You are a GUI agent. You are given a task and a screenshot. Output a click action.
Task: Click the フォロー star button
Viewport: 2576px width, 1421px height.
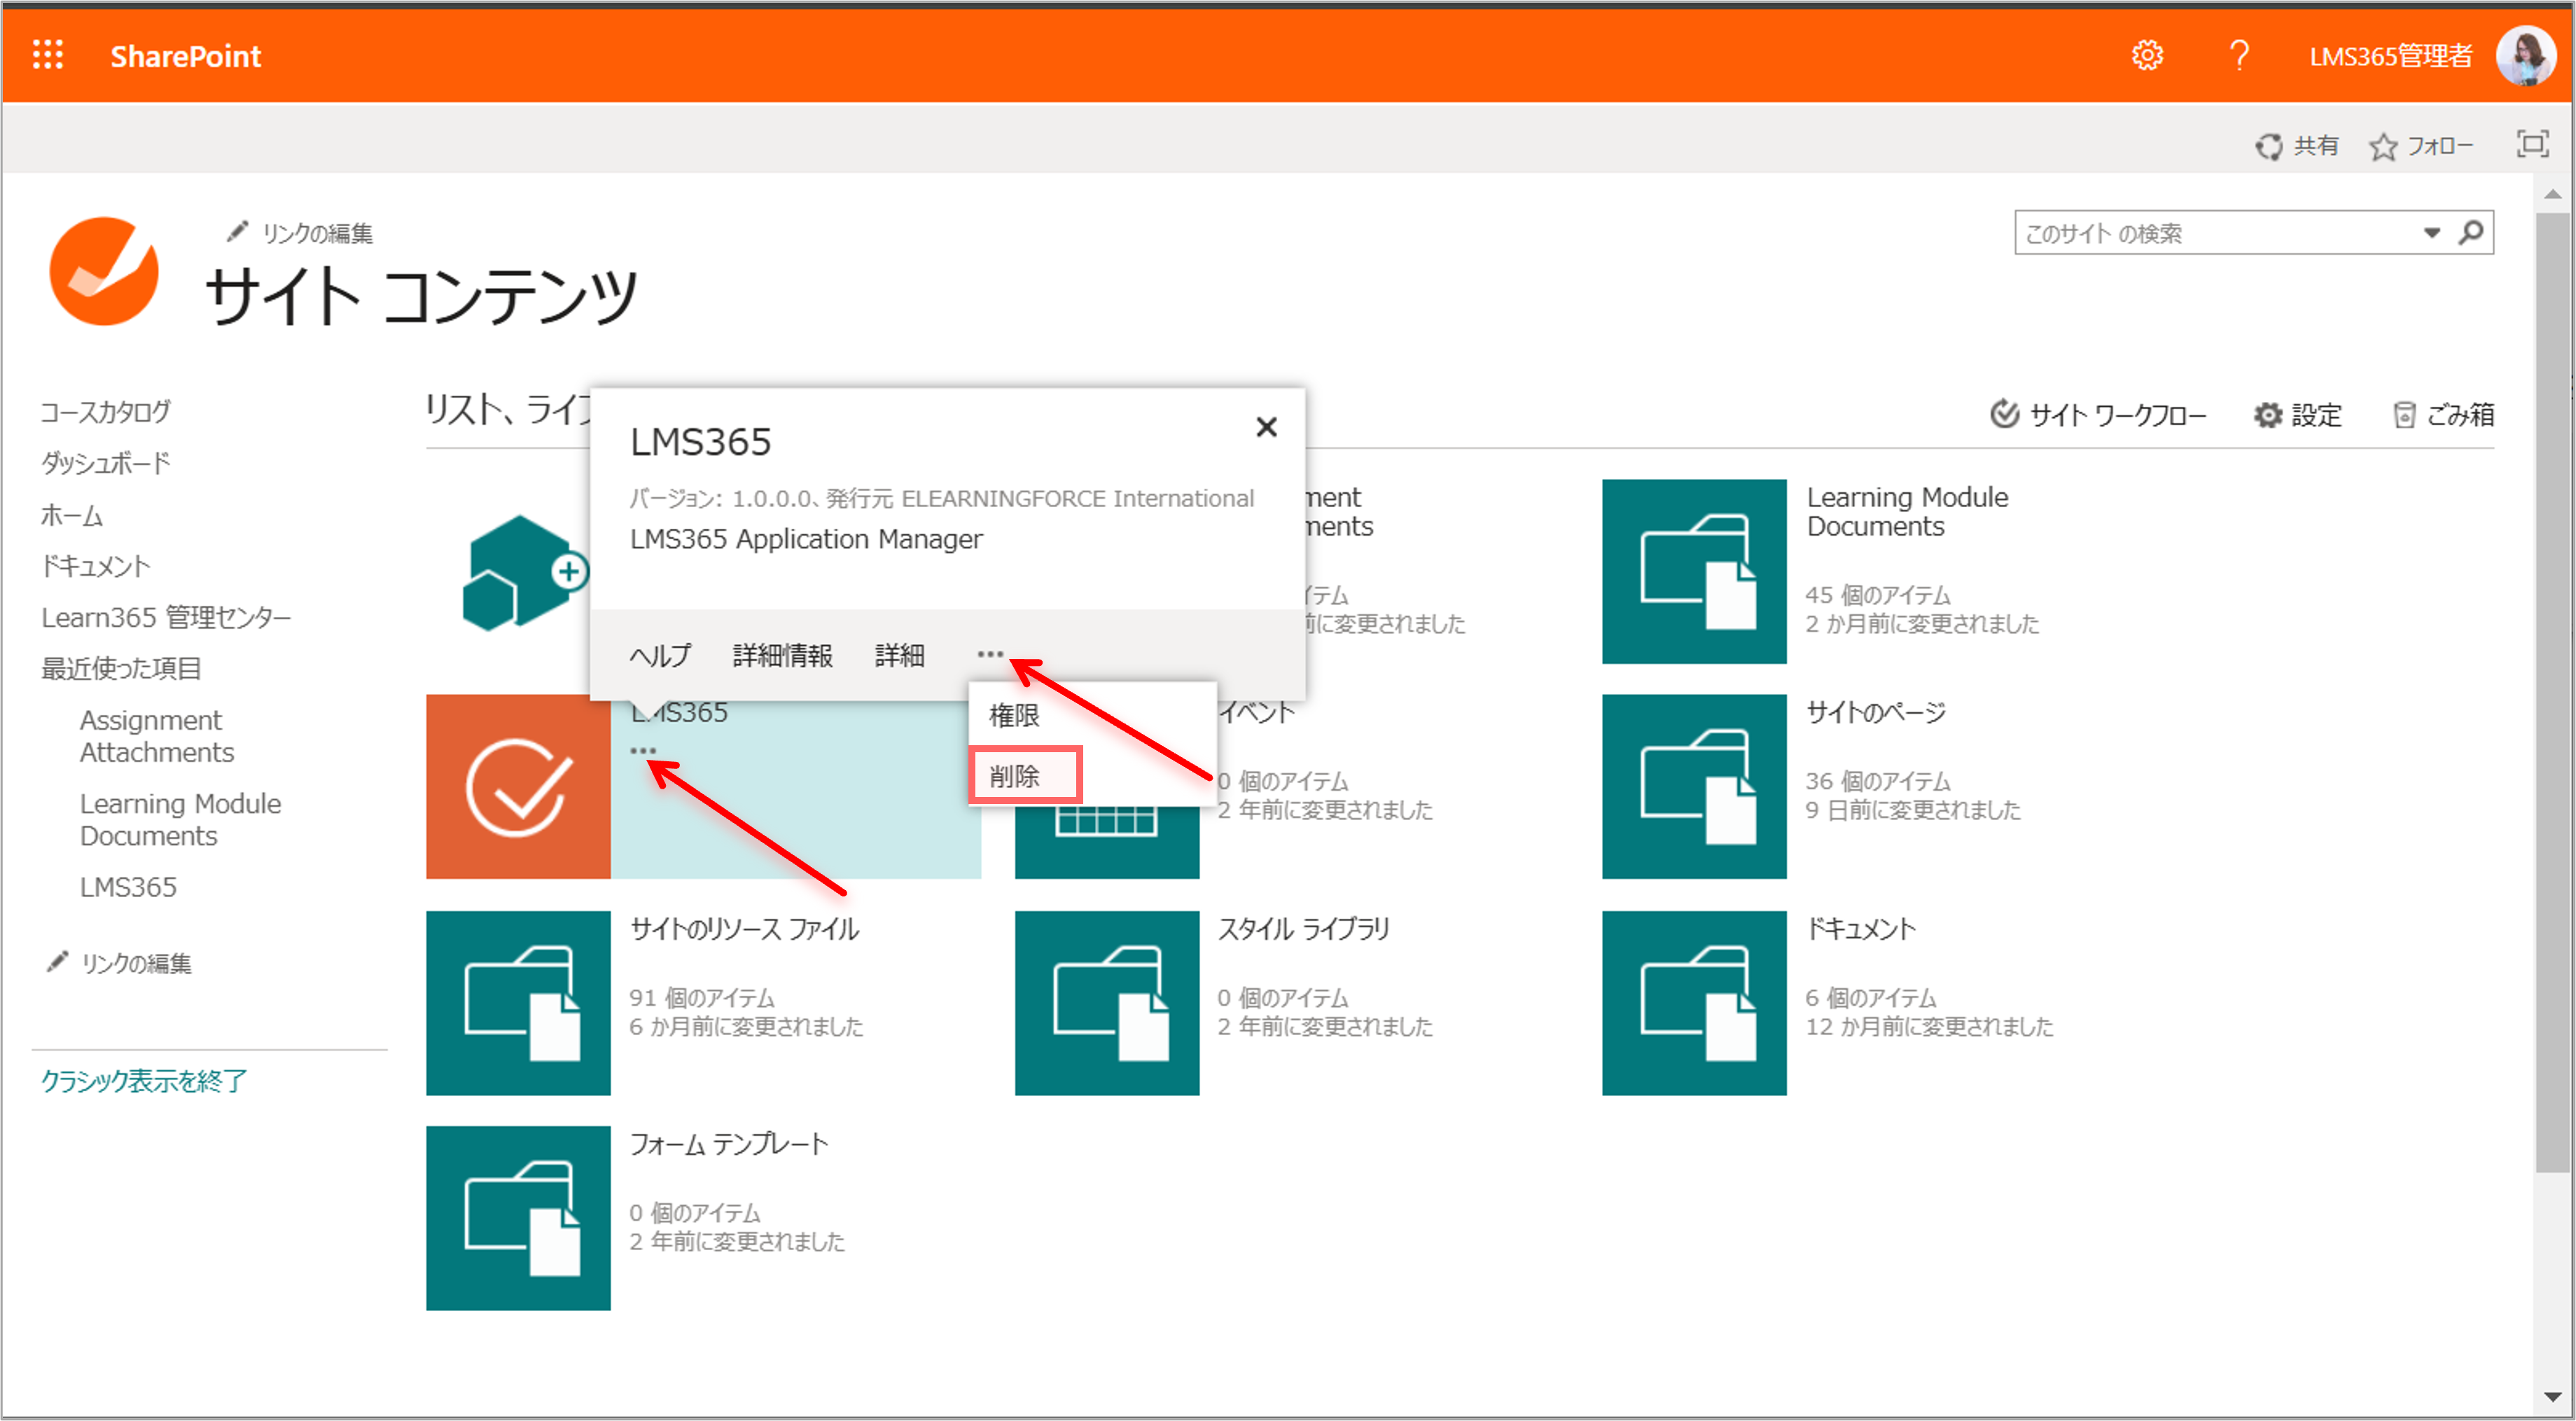[x=2421, y=146]
